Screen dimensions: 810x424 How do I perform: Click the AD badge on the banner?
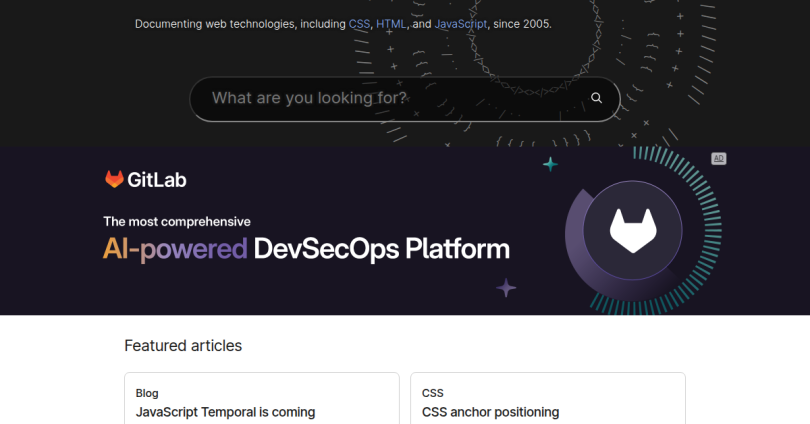718,159
